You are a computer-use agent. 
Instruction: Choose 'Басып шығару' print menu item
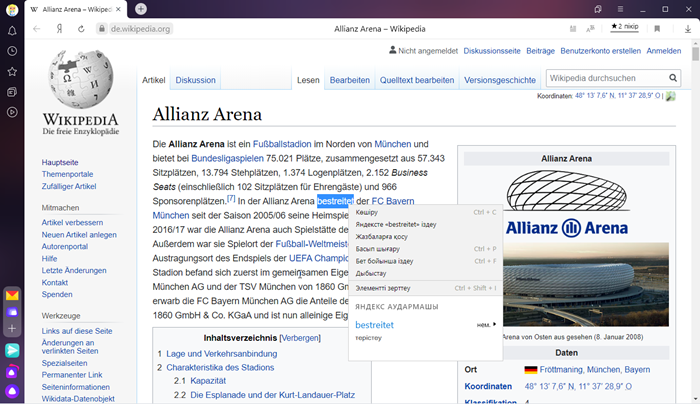(x=425, y=249)
